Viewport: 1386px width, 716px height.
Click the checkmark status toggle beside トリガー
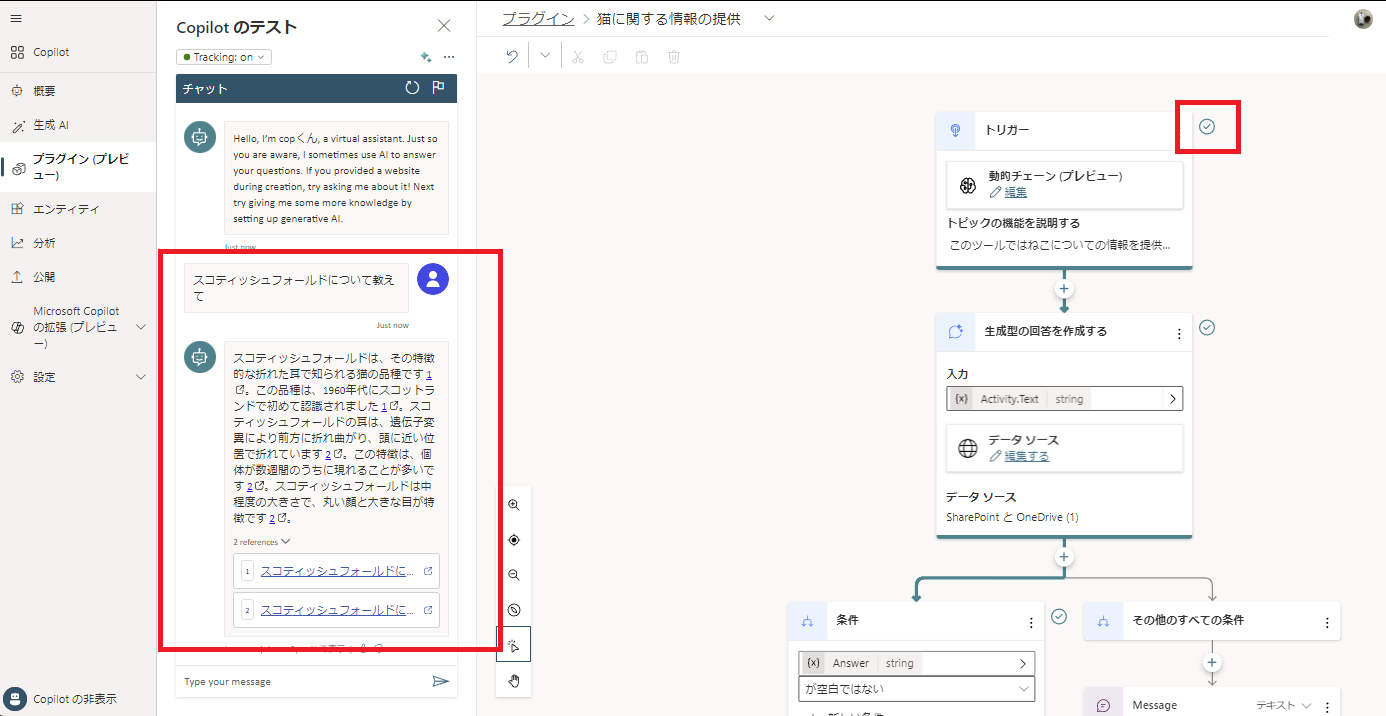tap(1208, 128)
